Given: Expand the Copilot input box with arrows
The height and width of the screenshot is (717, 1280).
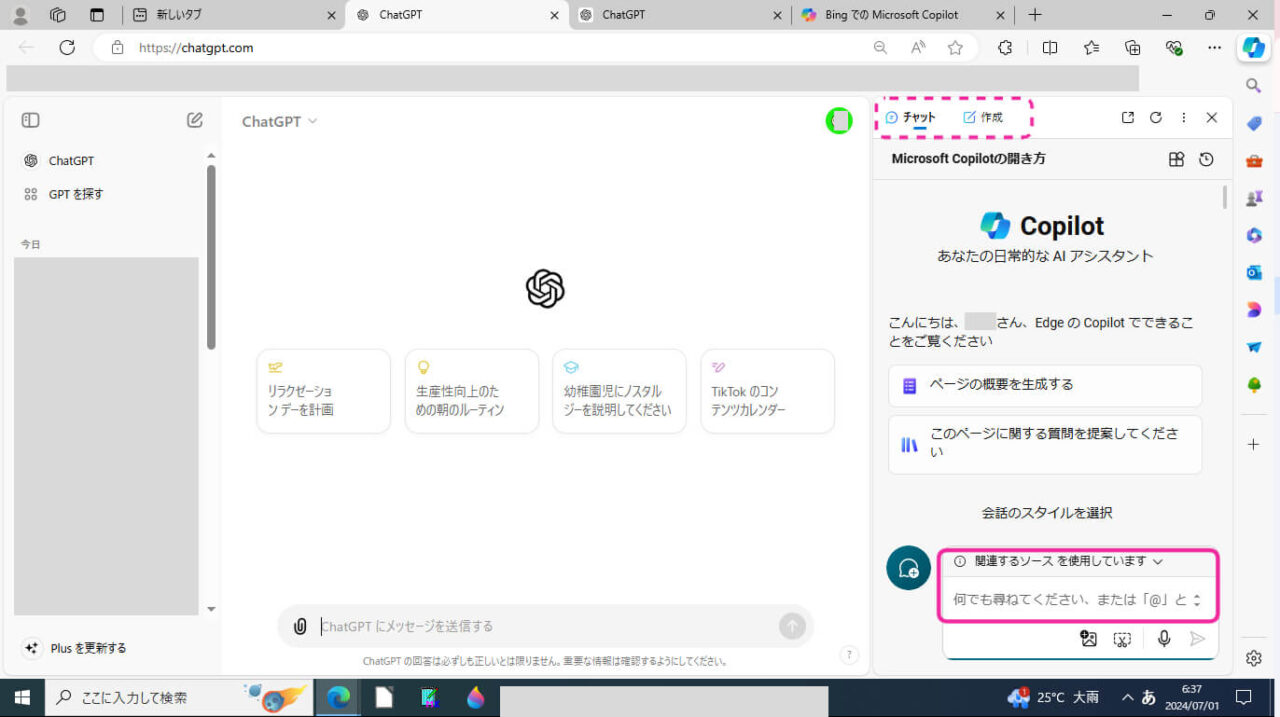Looking at the screenshot, I should tap(1197, 601).
